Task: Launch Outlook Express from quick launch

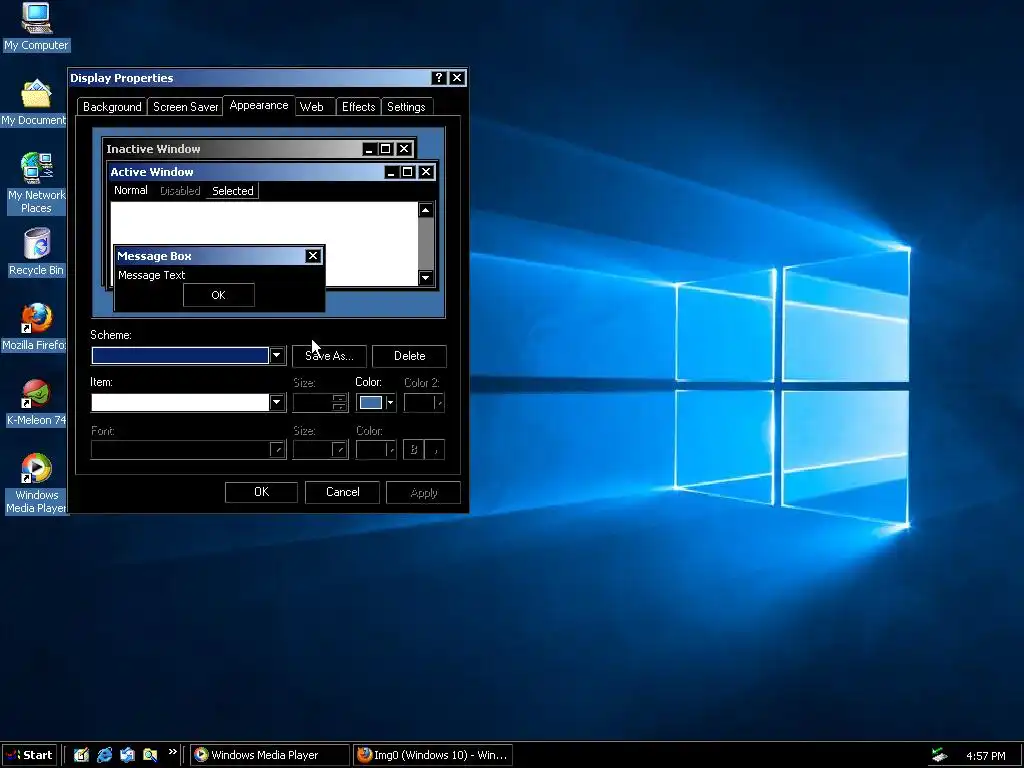Action: 127,755
